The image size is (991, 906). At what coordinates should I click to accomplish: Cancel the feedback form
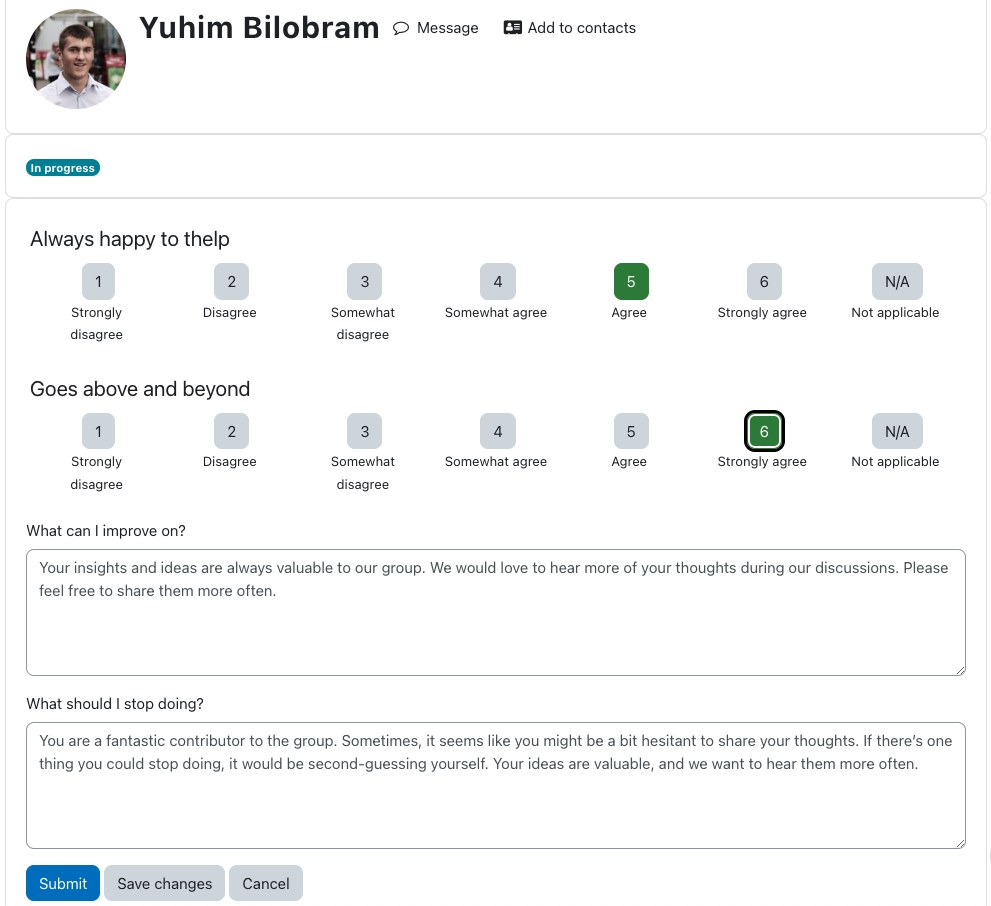point(266,883)
